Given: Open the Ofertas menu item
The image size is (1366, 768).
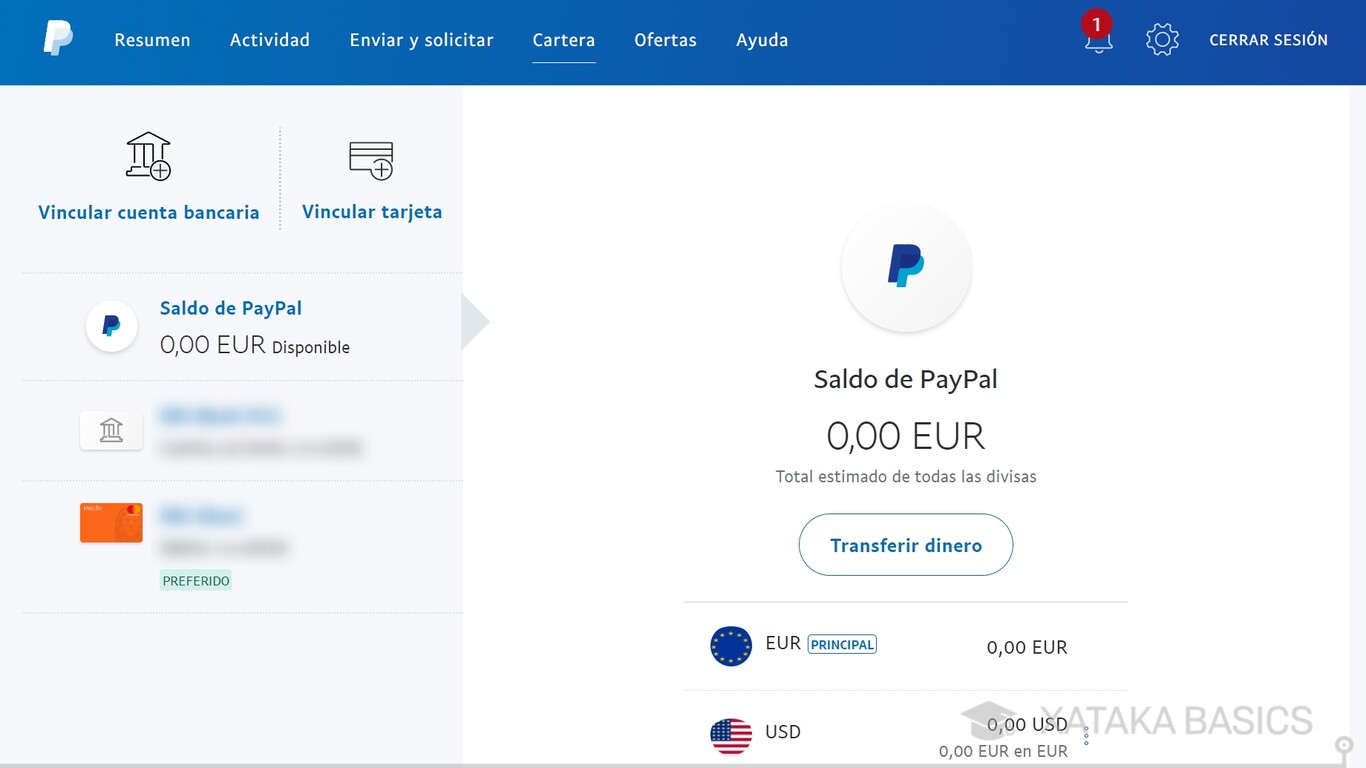Looking at the screenshot, I should [665, 40].
